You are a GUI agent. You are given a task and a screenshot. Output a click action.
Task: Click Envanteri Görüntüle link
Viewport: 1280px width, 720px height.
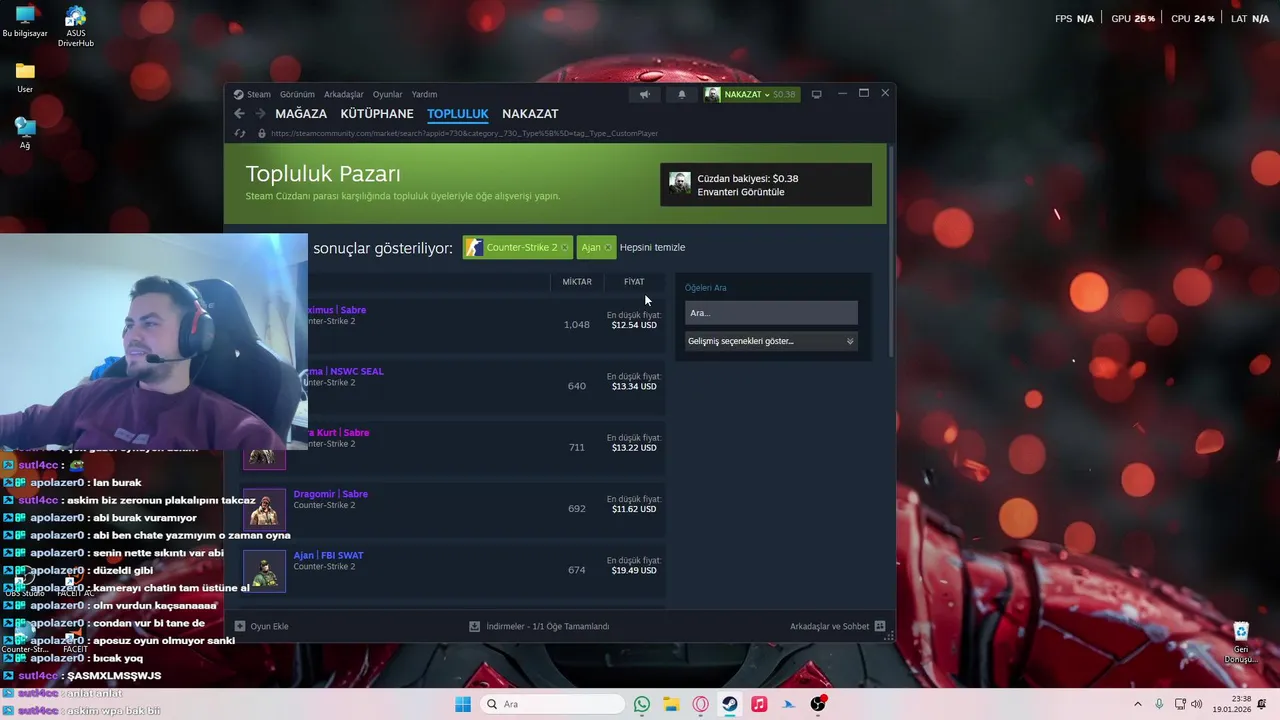(740, 192)
